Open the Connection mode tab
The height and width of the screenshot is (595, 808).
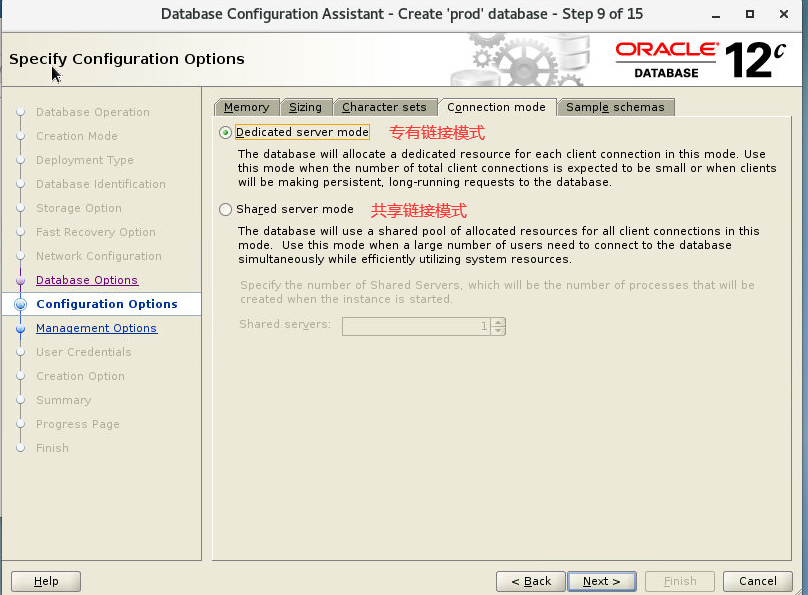(496, 107)
